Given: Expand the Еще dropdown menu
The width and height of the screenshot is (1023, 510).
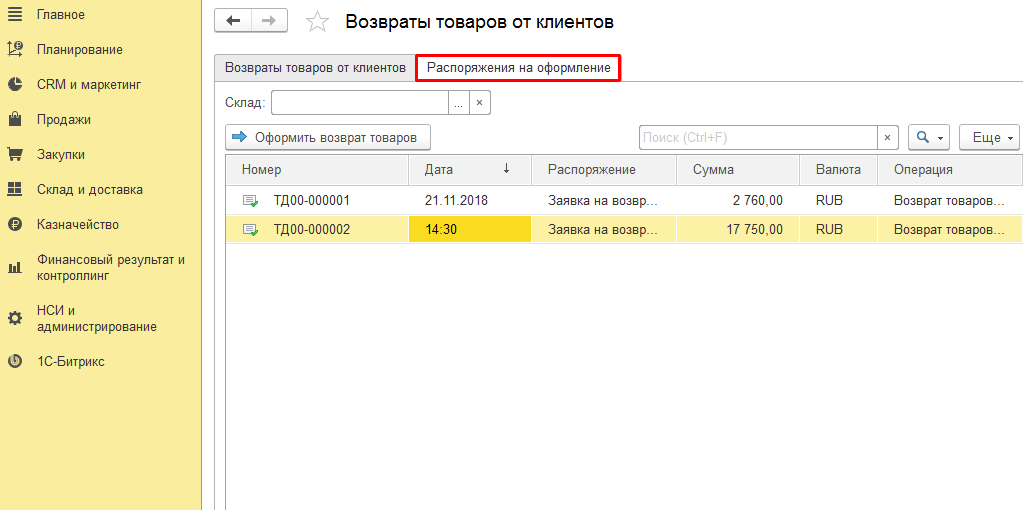Looking at the screenshot, I should point(988,137).
